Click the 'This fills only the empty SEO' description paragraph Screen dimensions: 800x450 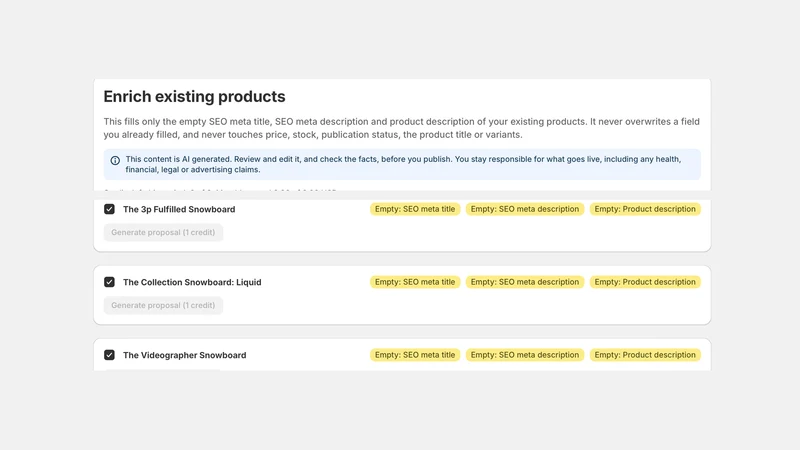(x=402, y=128)
